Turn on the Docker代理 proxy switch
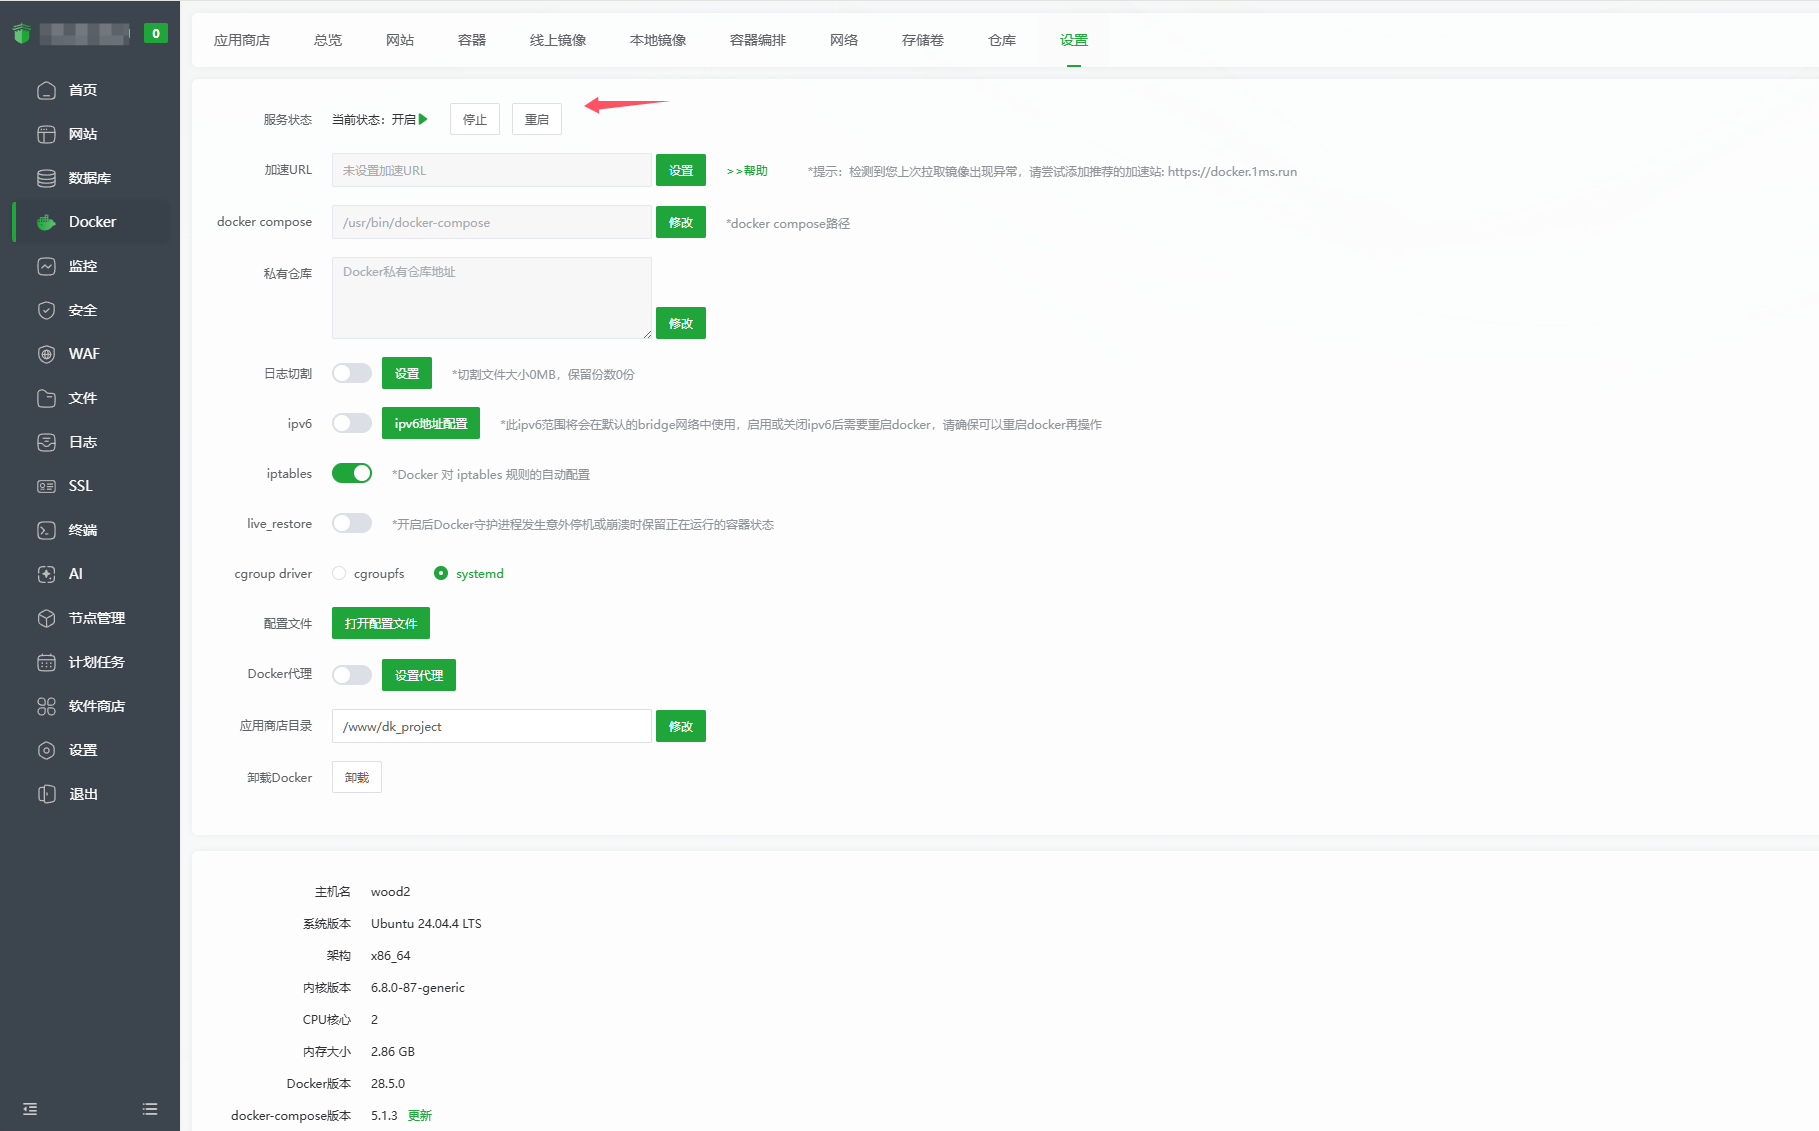Image resolution: width=1819 pixels, height=1131 pixels. tap(352, 675)
